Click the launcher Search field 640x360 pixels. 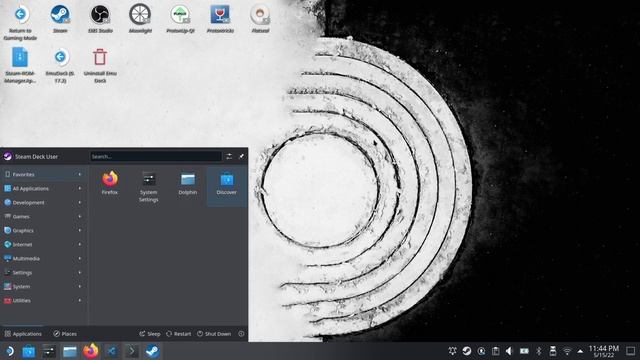tap(156, 156)
